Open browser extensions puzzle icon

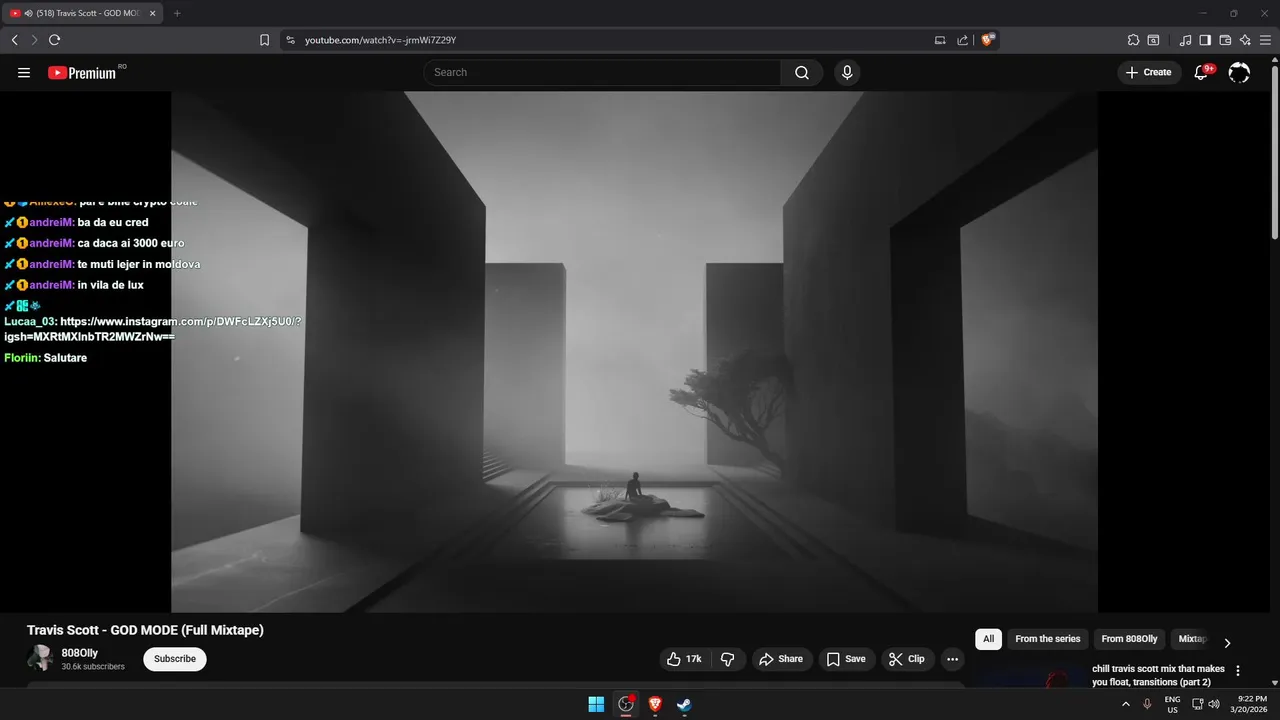point(1133,40)
